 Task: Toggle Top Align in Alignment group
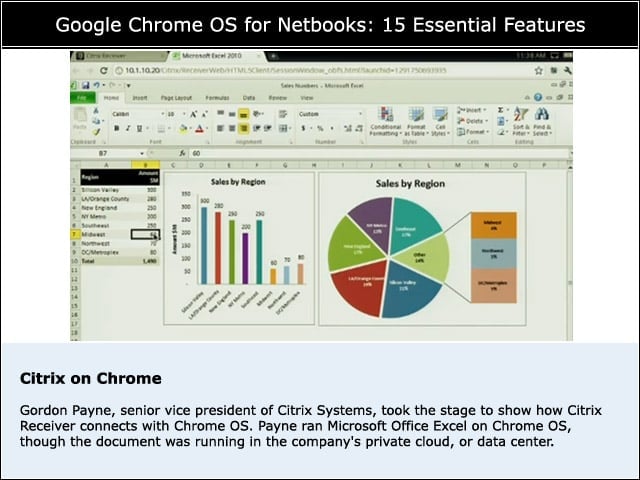[220, 113]
